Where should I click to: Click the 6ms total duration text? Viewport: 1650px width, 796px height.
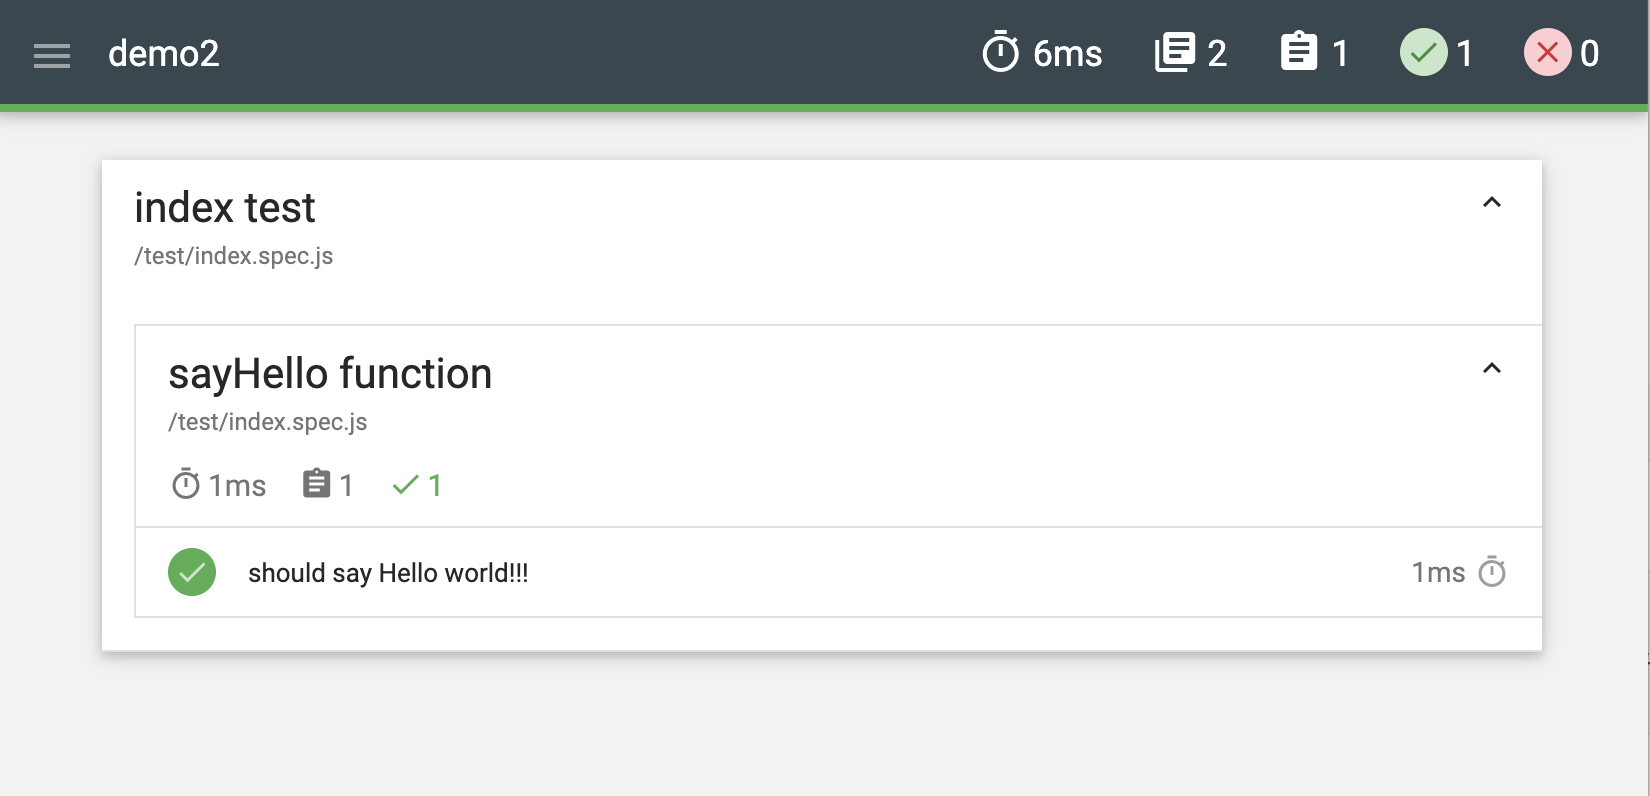click(x=1067, y=53)
